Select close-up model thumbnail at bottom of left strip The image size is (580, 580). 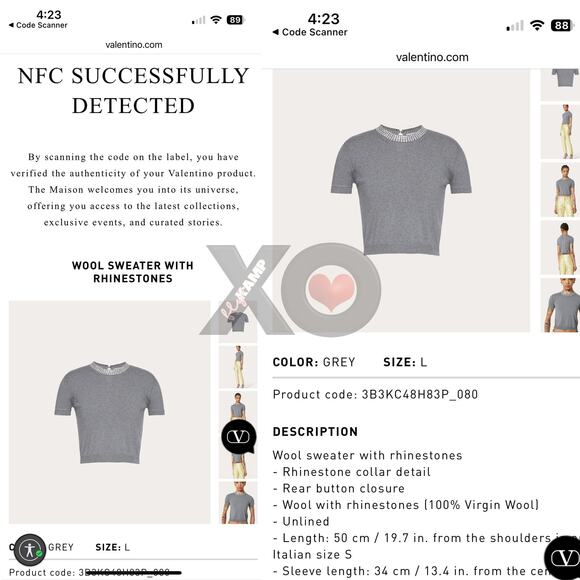[238, 502]
